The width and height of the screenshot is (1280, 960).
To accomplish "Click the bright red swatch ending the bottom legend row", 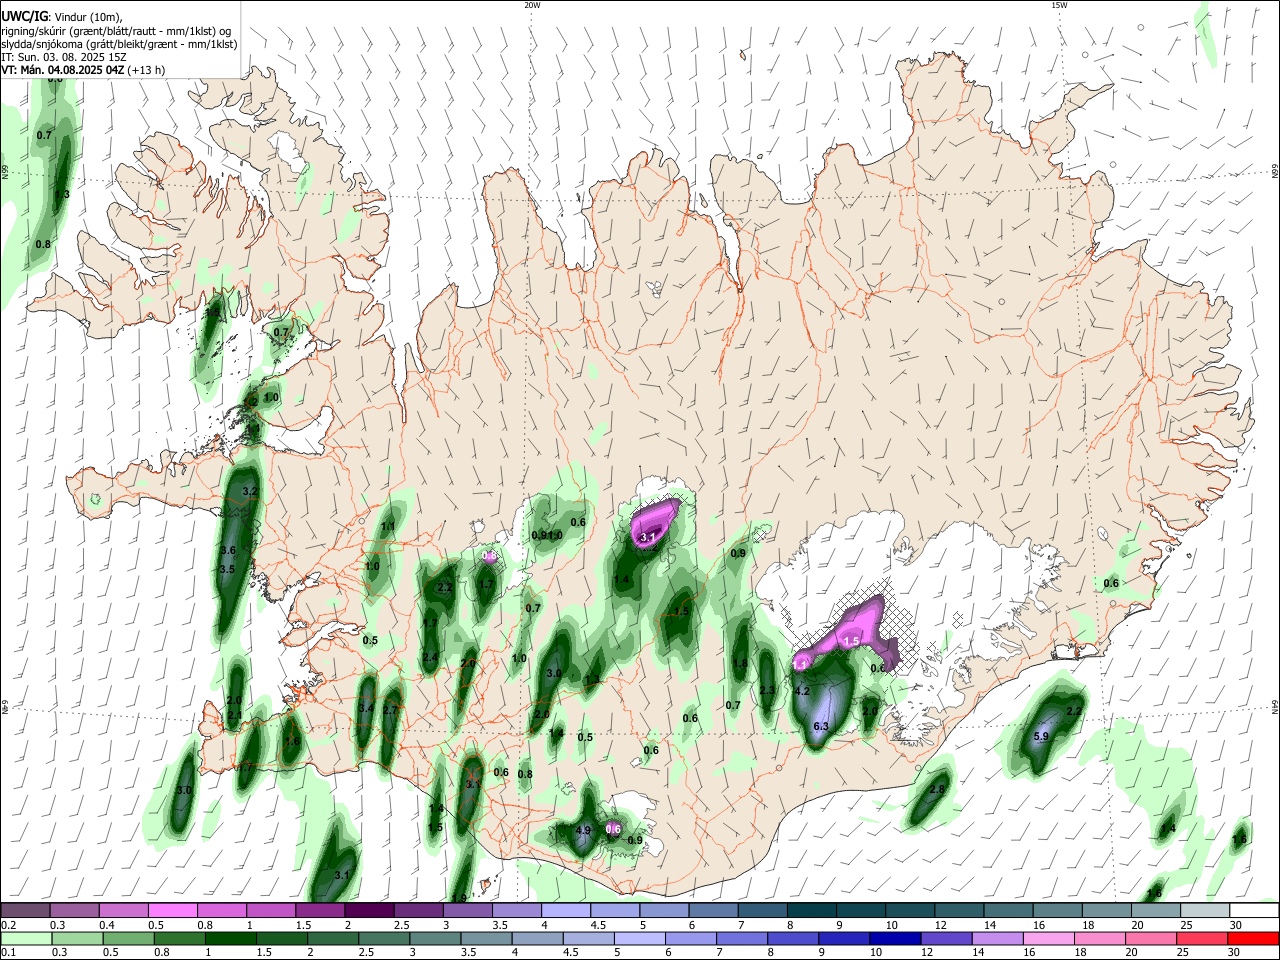I will point(1254,938).
